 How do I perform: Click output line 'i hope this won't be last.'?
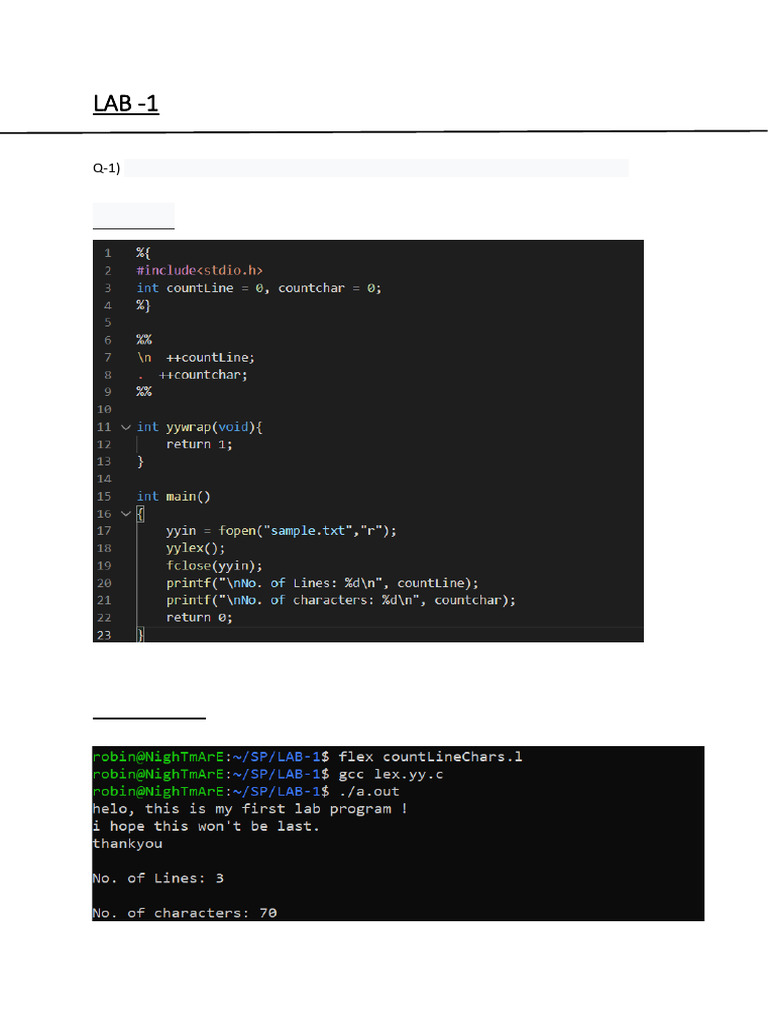pos(206,826)
